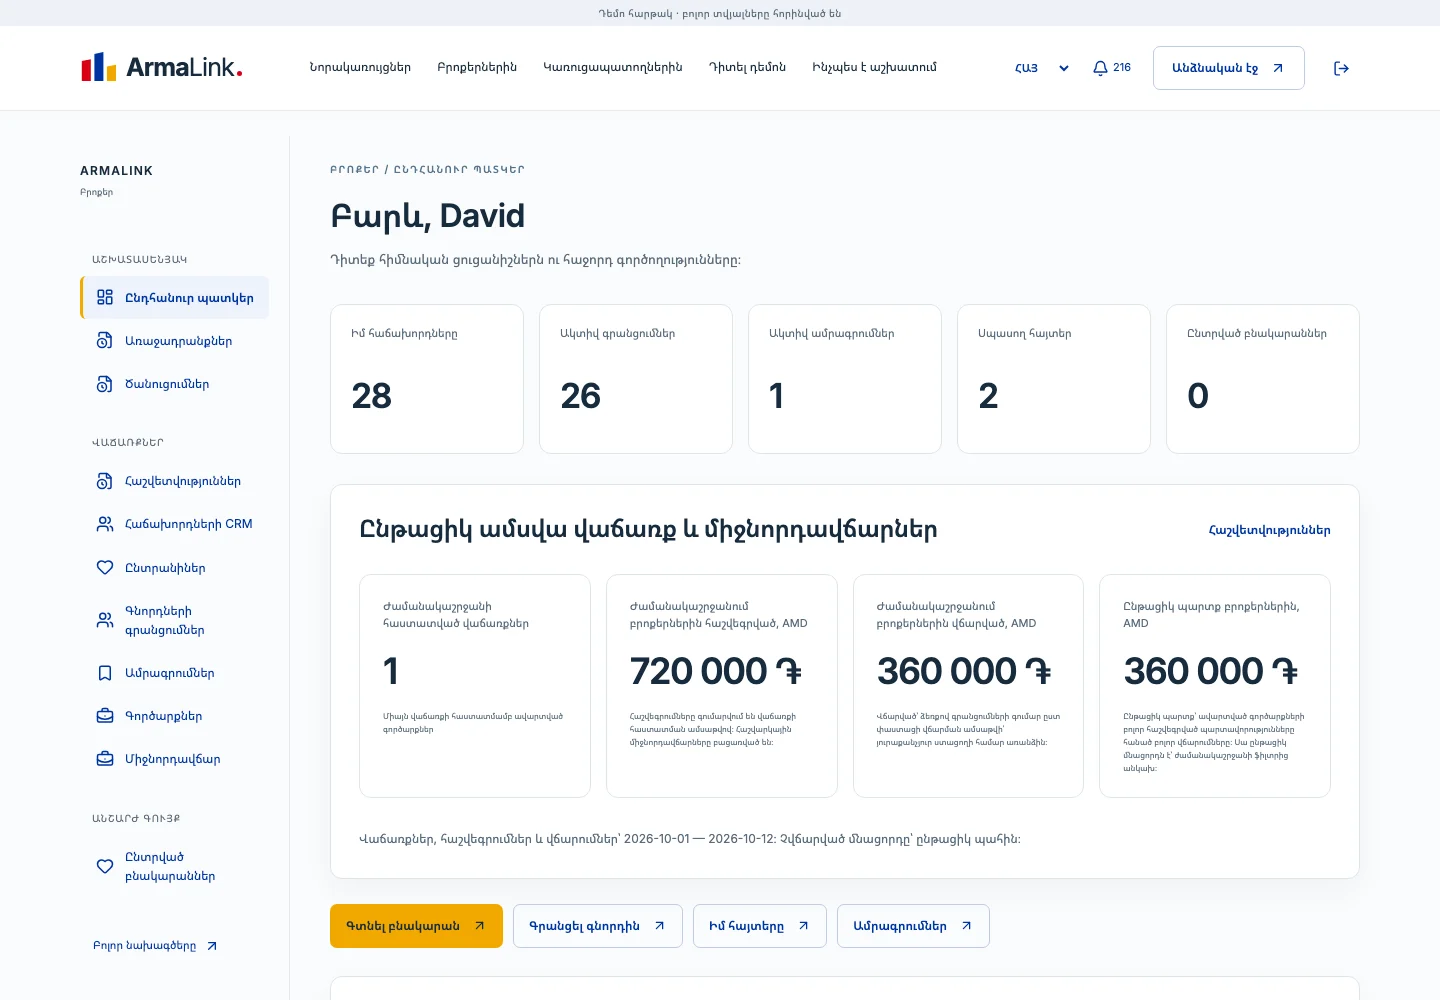Select Դիտել դեմոն in the top navigation
Image resolution: width=1440 pixels, height=1000 pixels.
pyautogui.click(x=747, y=67)
